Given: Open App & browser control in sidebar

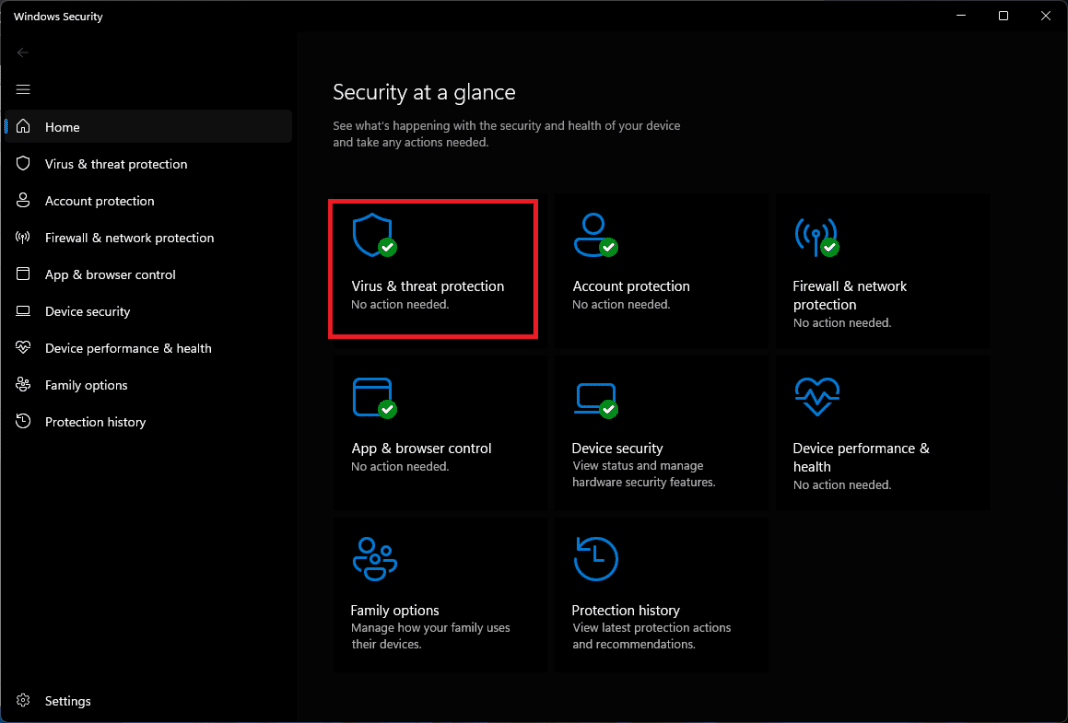Looking at the screenshot, I should (110, 275).
